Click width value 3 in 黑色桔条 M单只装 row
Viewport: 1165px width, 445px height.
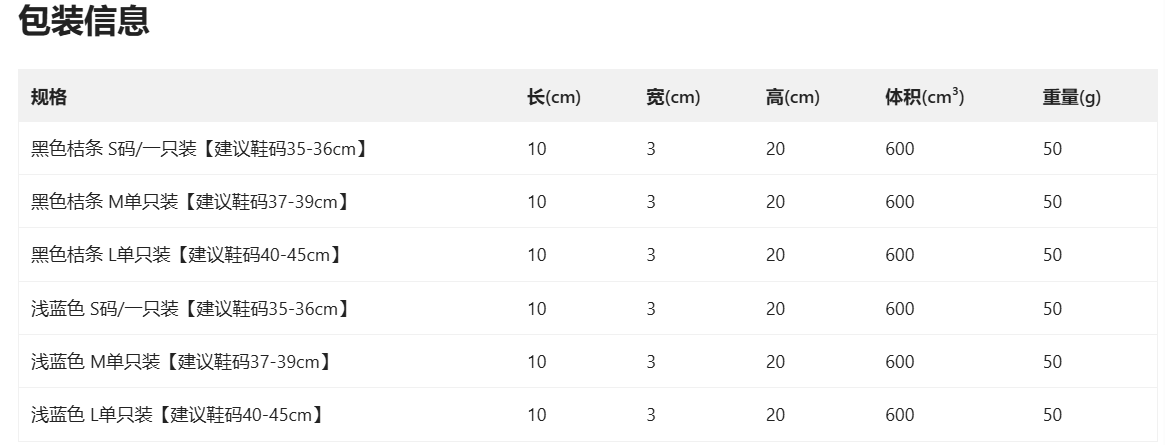tap(651, 202)
